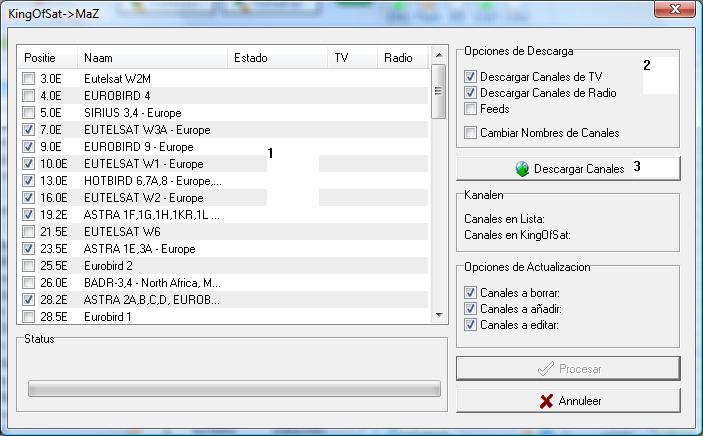Select the HOTBIRD 6,7A,8 - Europe row name
Viewport: 703px width, 436px height.
tap(152, 181)
